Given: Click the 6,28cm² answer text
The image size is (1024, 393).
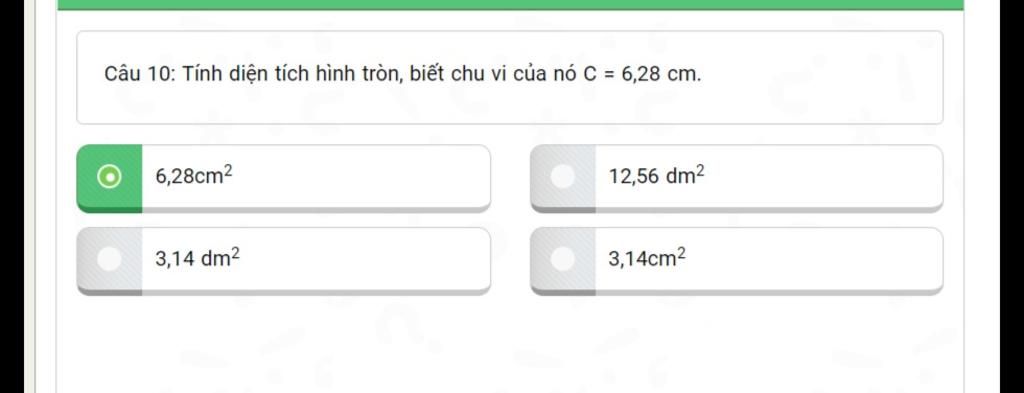Looking at the screenshot, I should 195,174.
